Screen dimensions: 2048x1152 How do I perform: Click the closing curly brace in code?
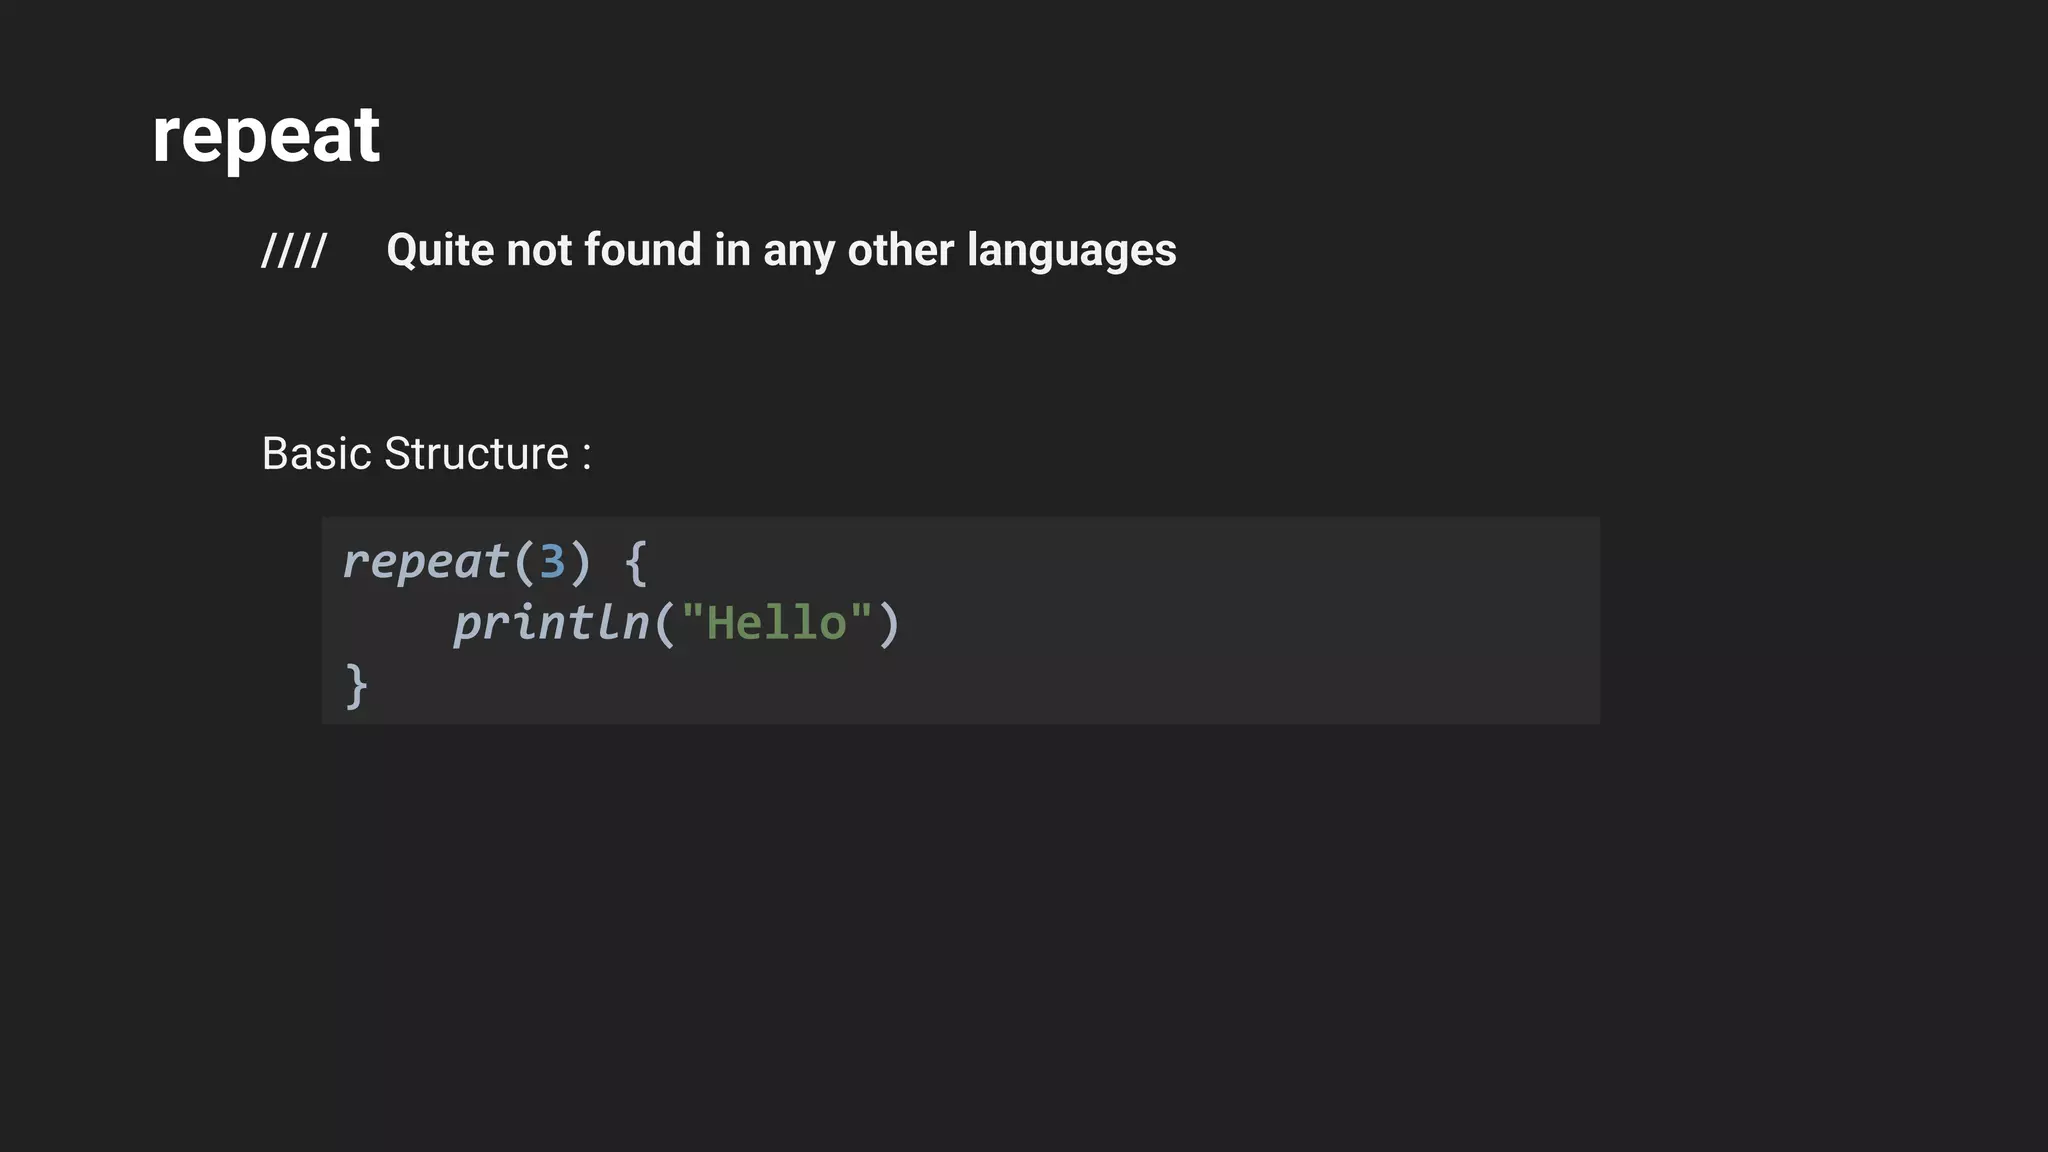(356, 686)
